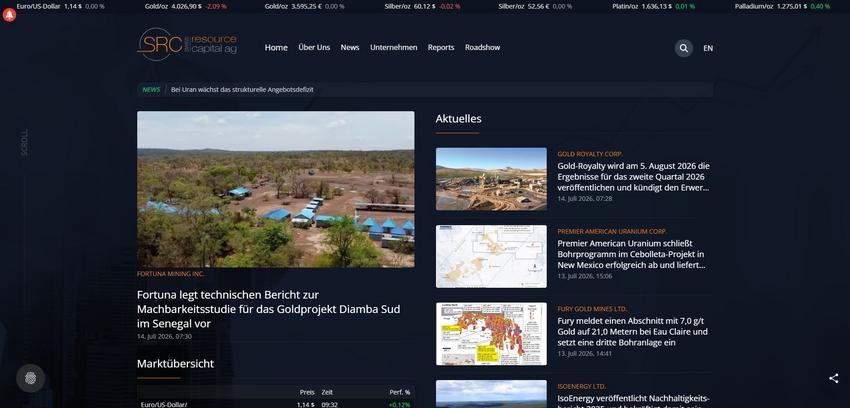The height and width of the screenshot is (408, 850).
Task: Read the Gold-Royalty second quarter results article
Action: click(x=633, y=177)
